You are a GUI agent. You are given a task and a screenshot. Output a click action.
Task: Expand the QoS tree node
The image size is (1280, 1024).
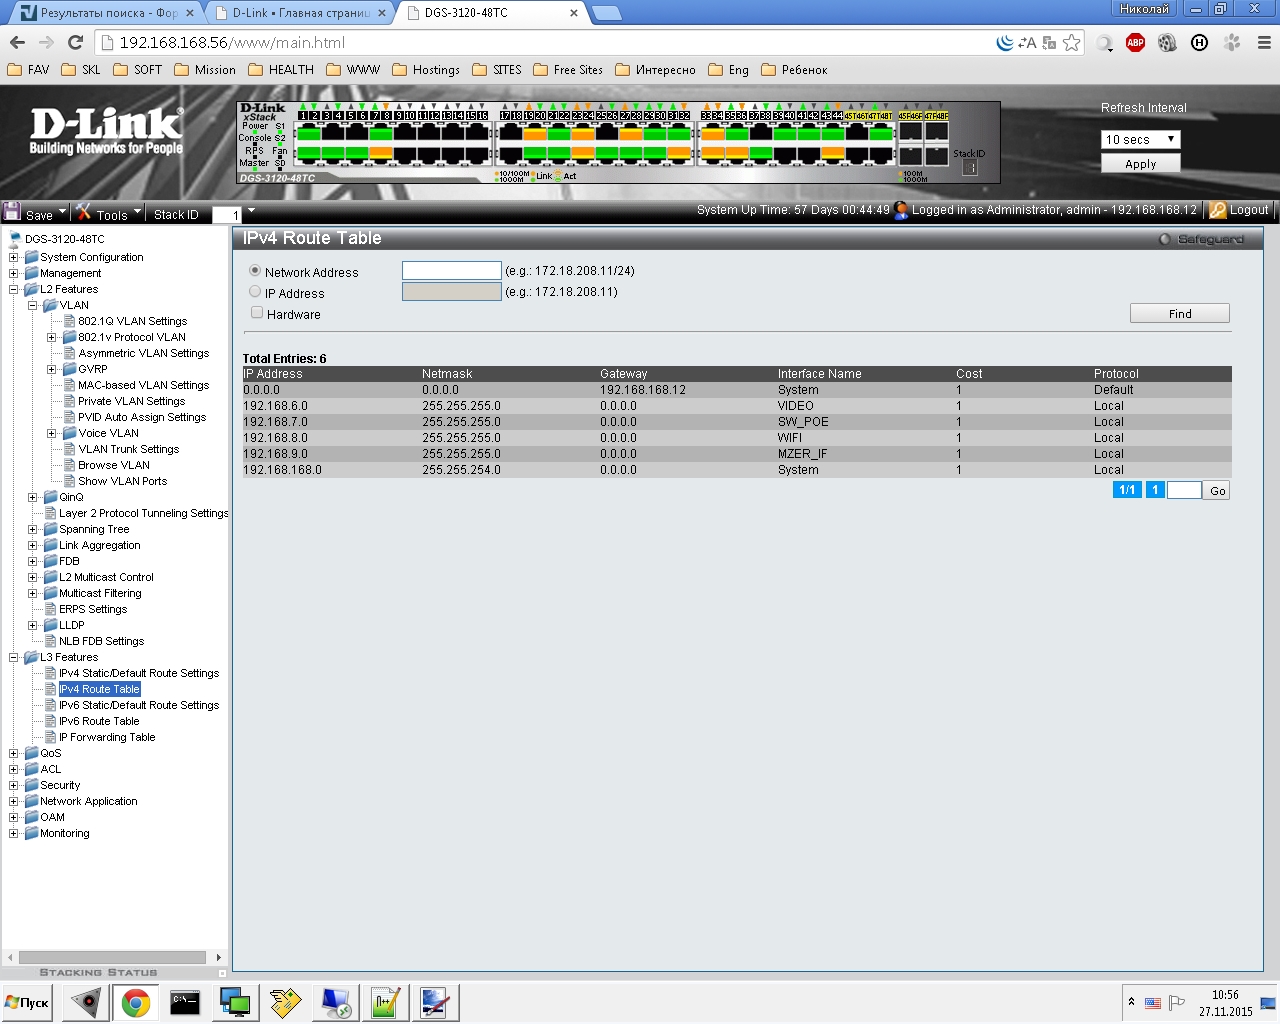click(14, 753)
